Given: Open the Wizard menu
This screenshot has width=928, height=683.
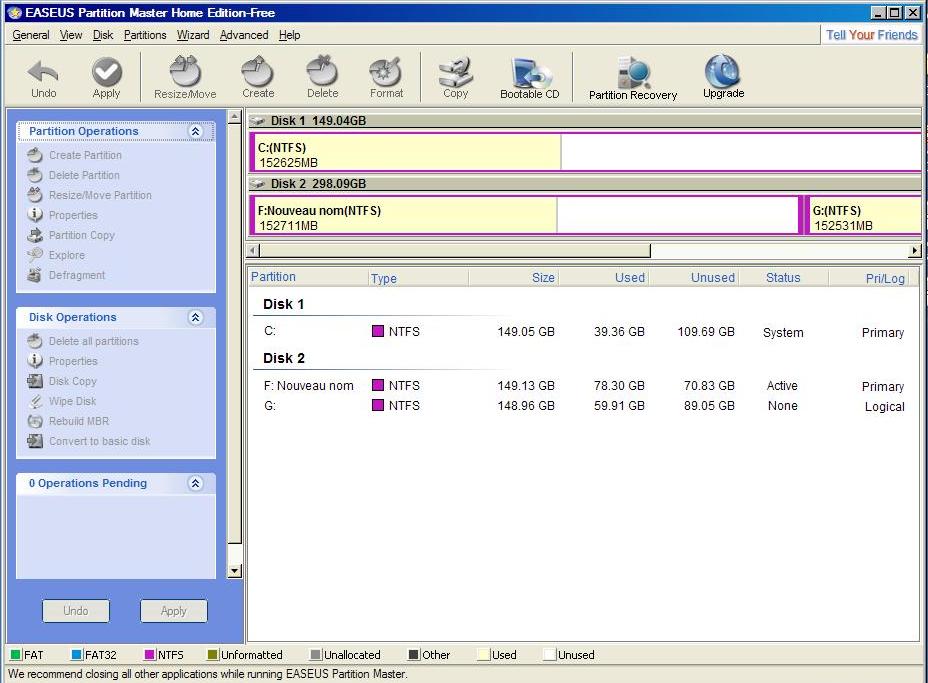Looking at the screenshot, I should coord(193,35).
